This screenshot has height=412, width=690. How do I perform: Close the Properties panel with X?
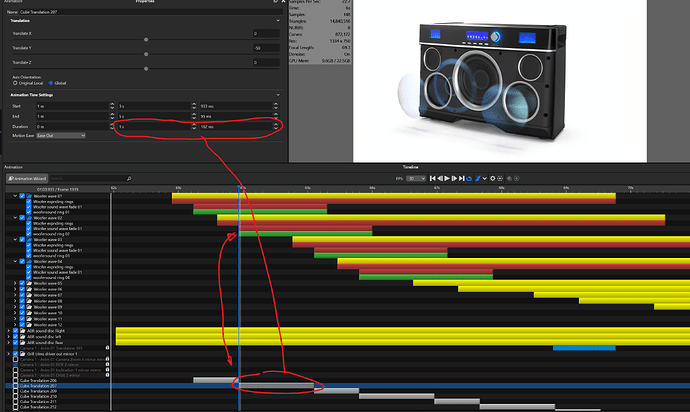283,1
